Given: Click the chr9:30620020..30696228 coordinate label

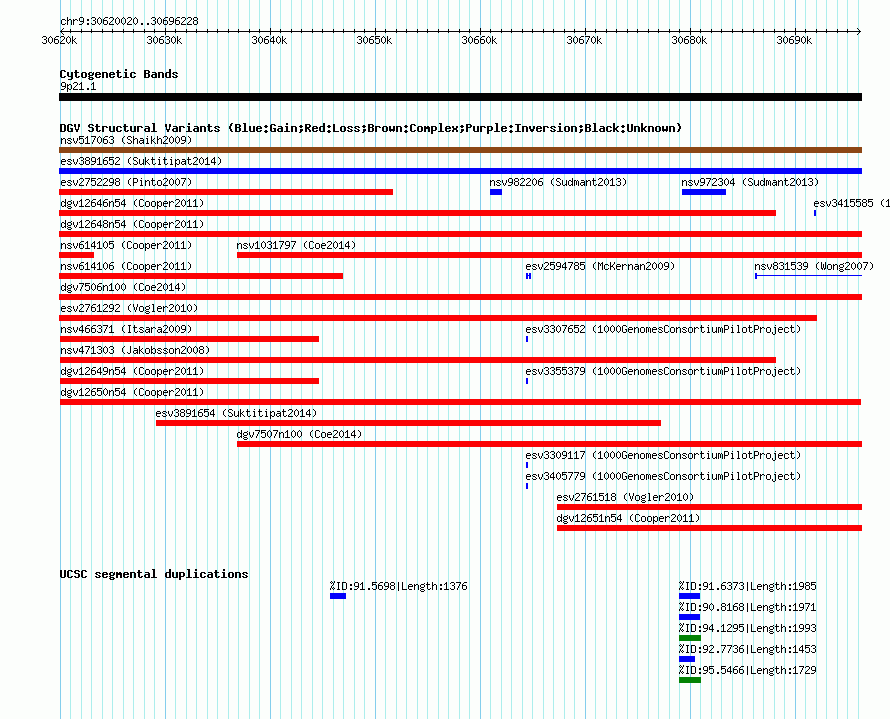Looking at the screenshot, I should point(129,22).
